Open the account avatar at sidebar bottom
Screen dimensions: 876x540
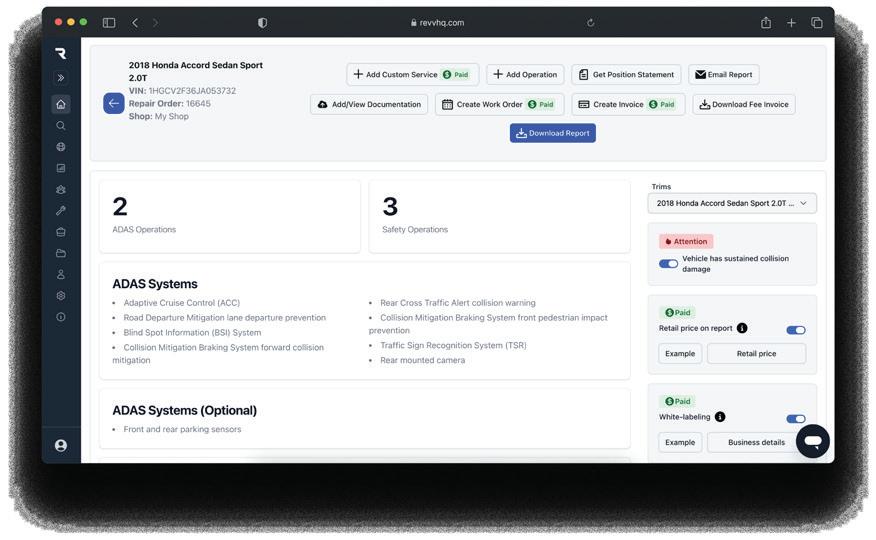pos(61,445)
